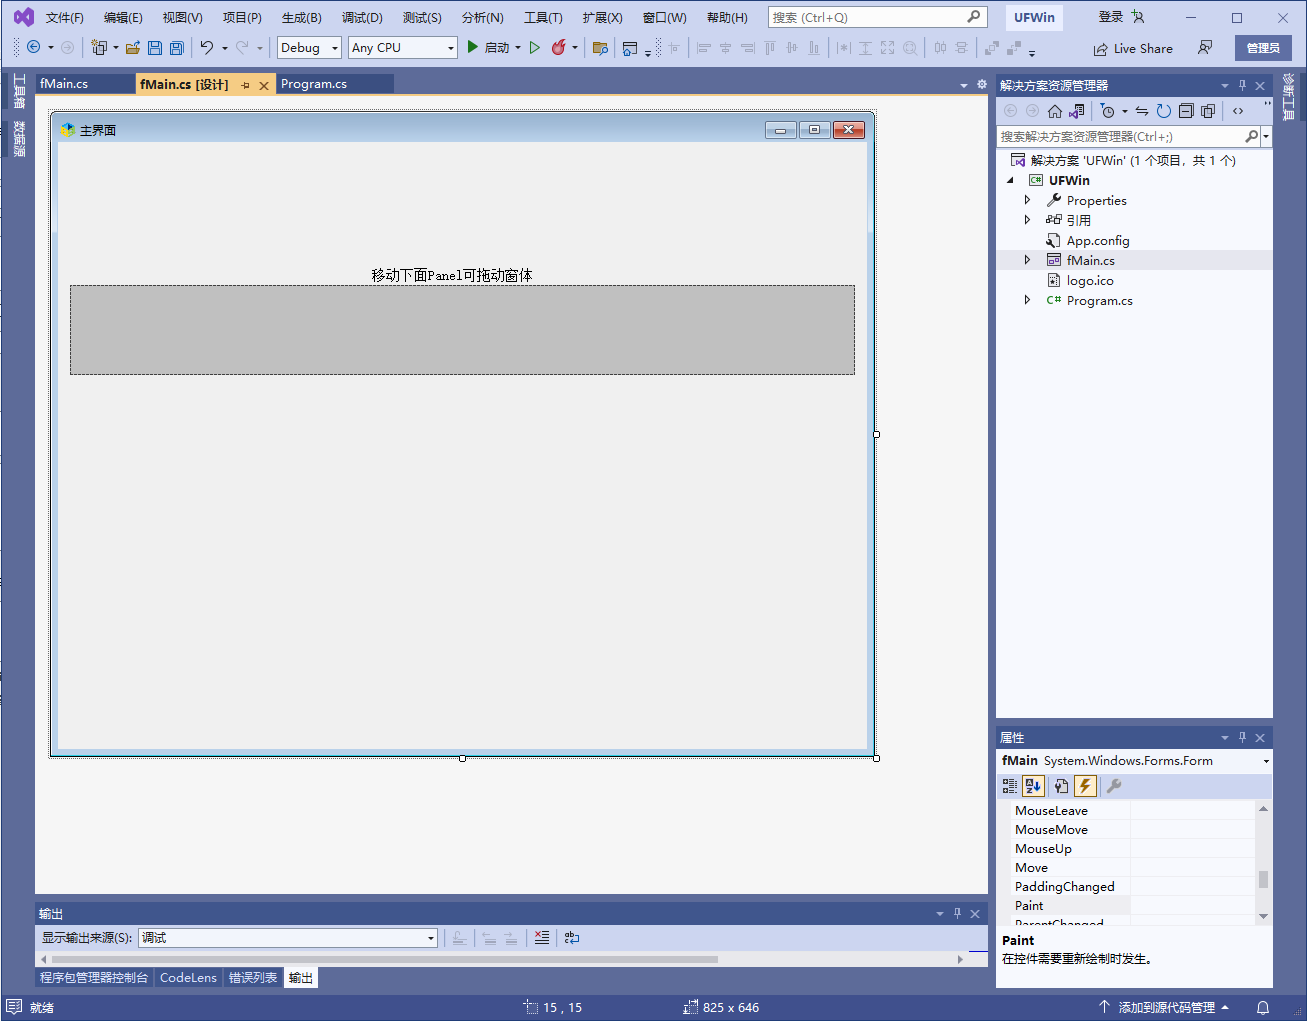
Task: Click the Pending Changes Filter clock icon
Action: click(1107, 111)
